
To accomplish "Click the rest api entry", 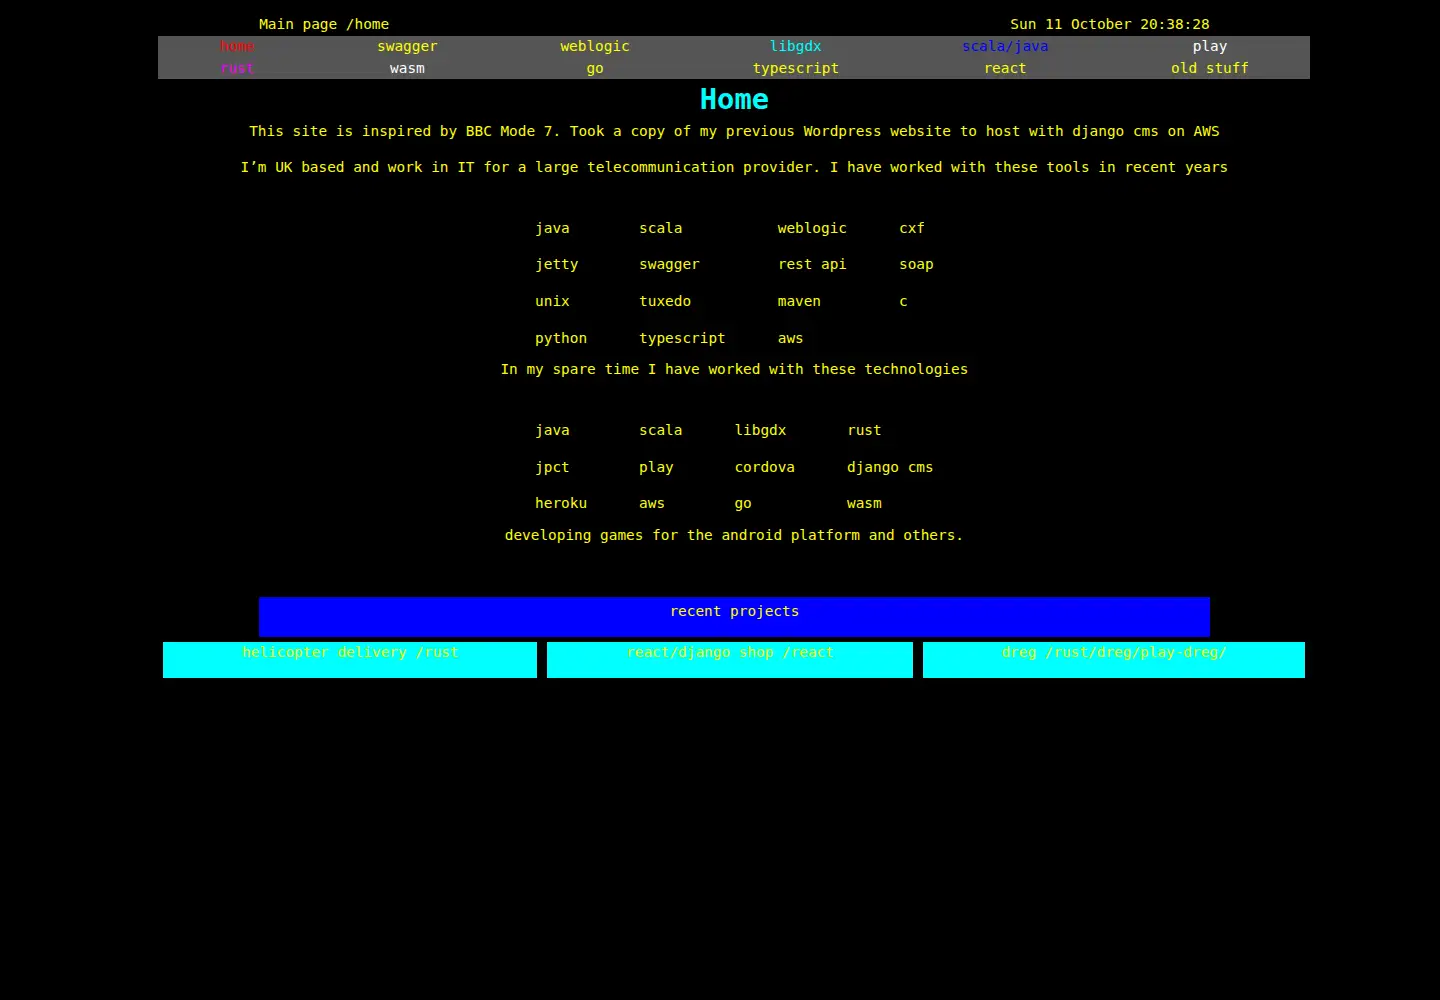I will (x=812, y=264).
